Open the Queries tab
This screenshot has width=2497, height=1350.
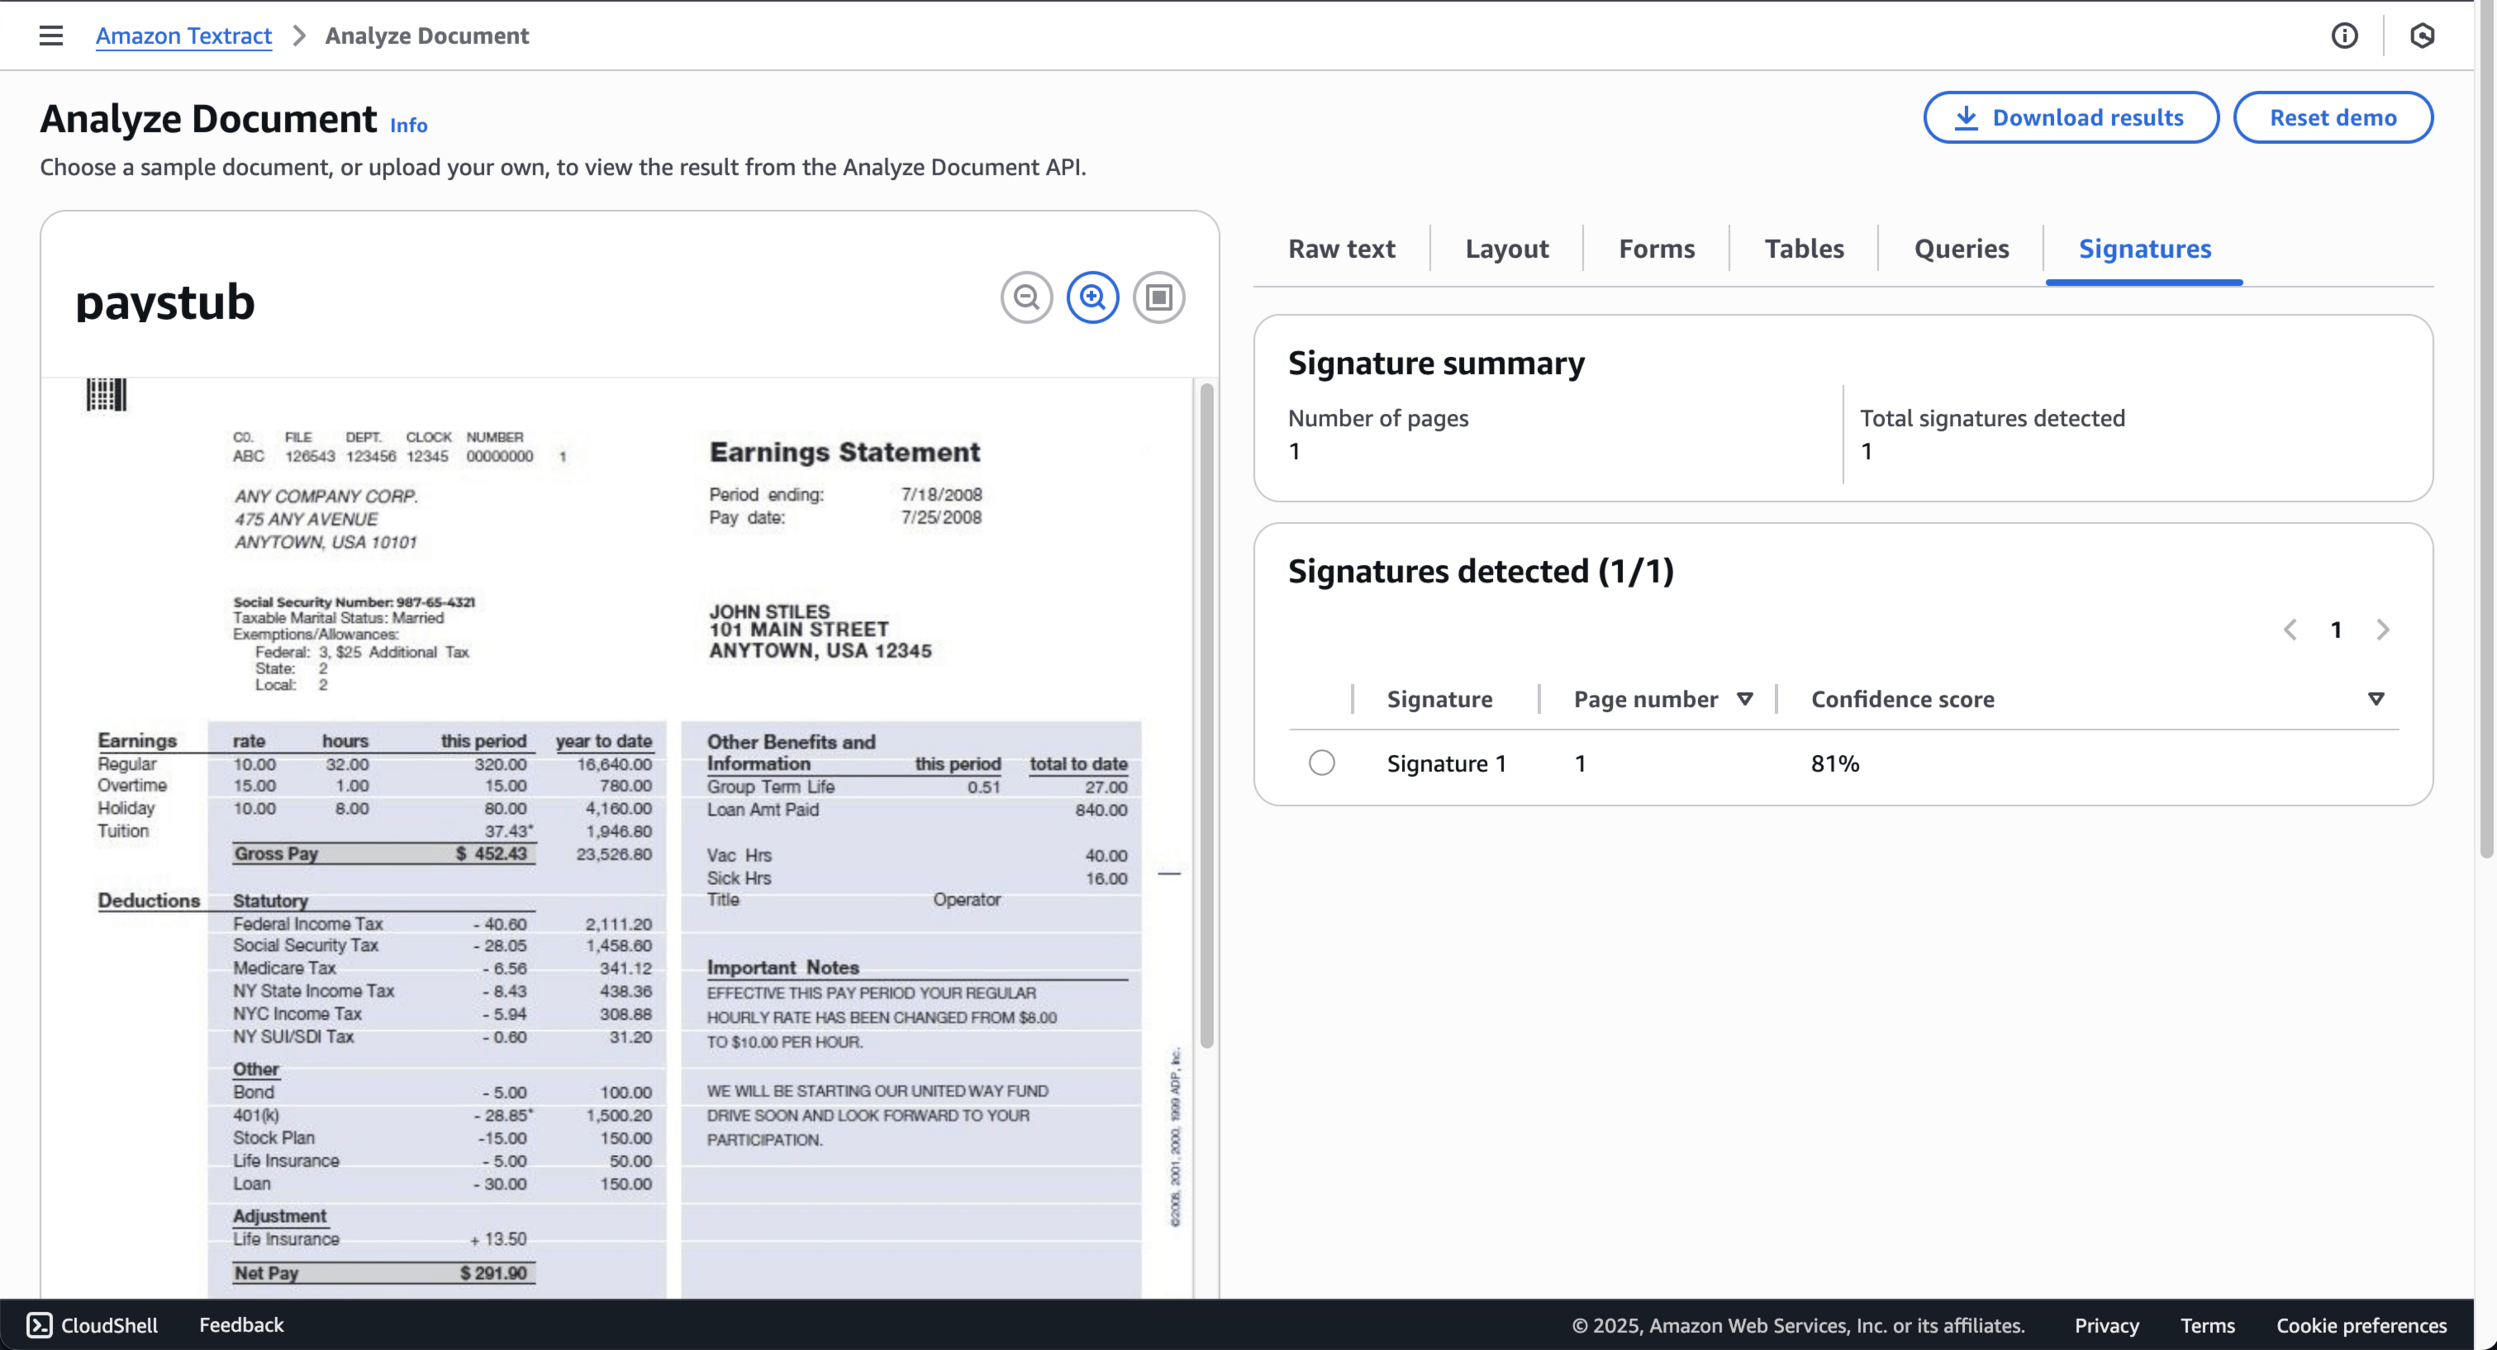point(1960,248)
